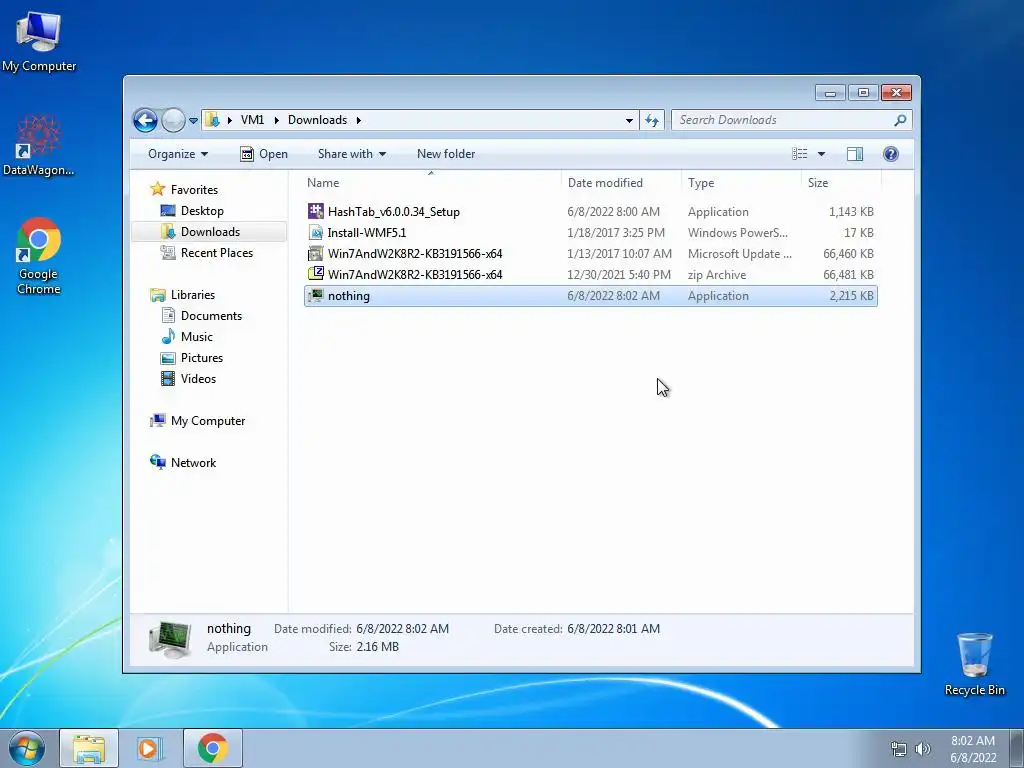Select Libraries in the navigation pane
The height and width of the screenshot is (768, 1024).
click(193, 295)
